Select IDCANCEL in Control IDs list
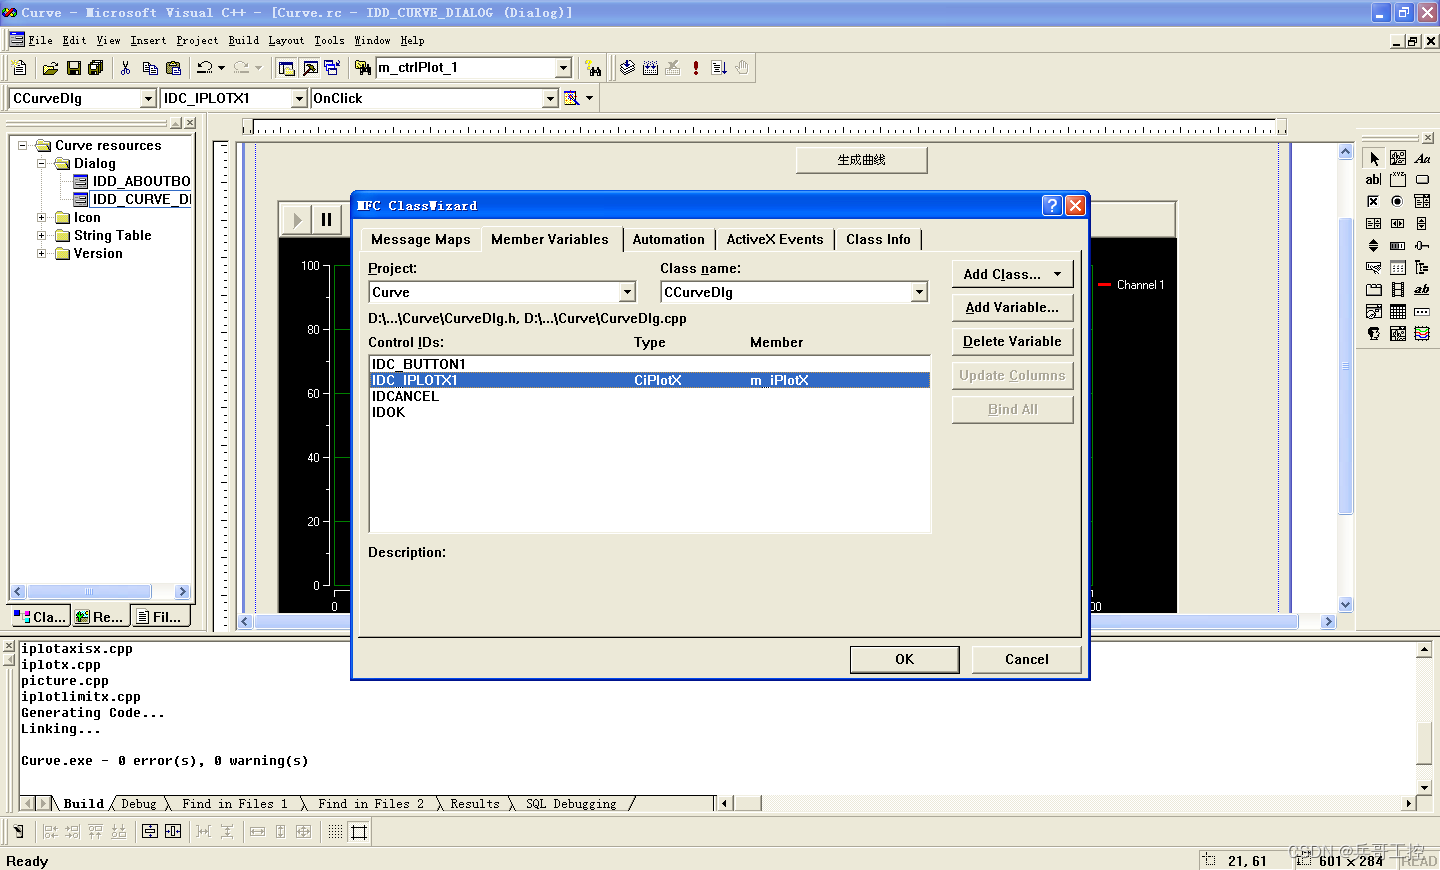 [x=649, y=396]
